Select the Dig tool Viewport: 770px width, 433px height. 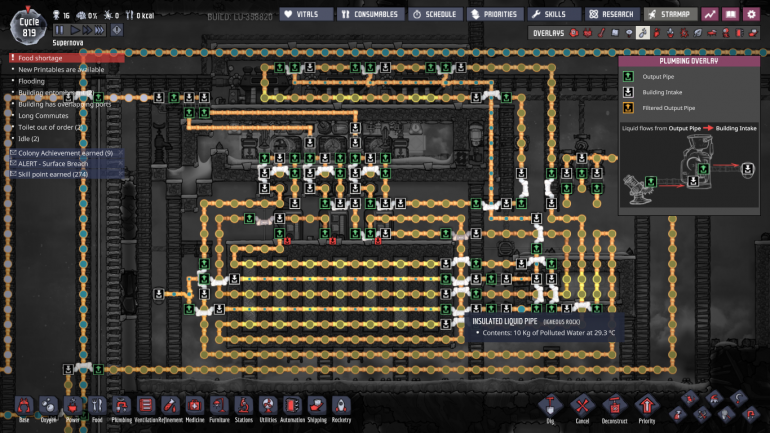point(550,408)
